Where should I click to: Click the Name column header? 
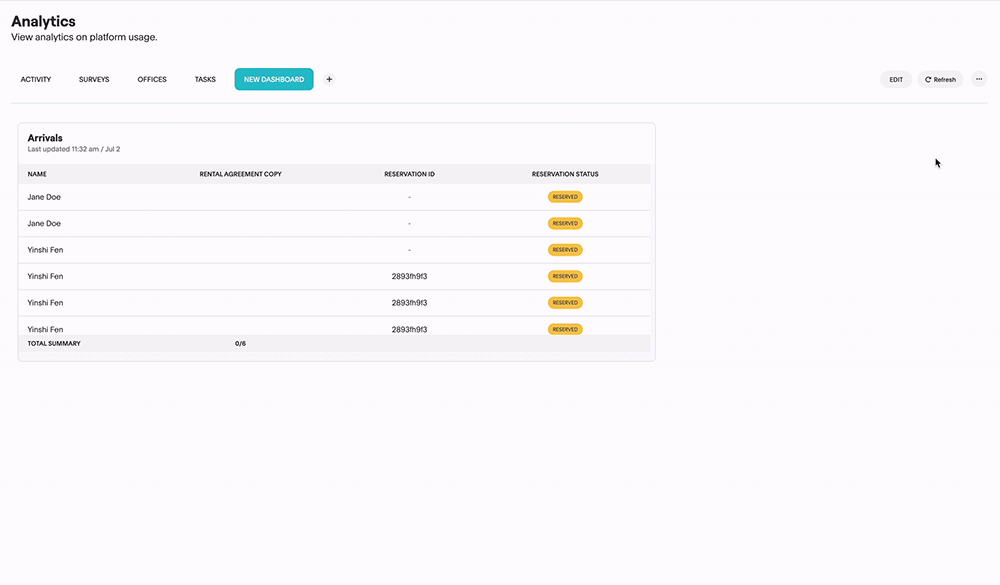37,174
